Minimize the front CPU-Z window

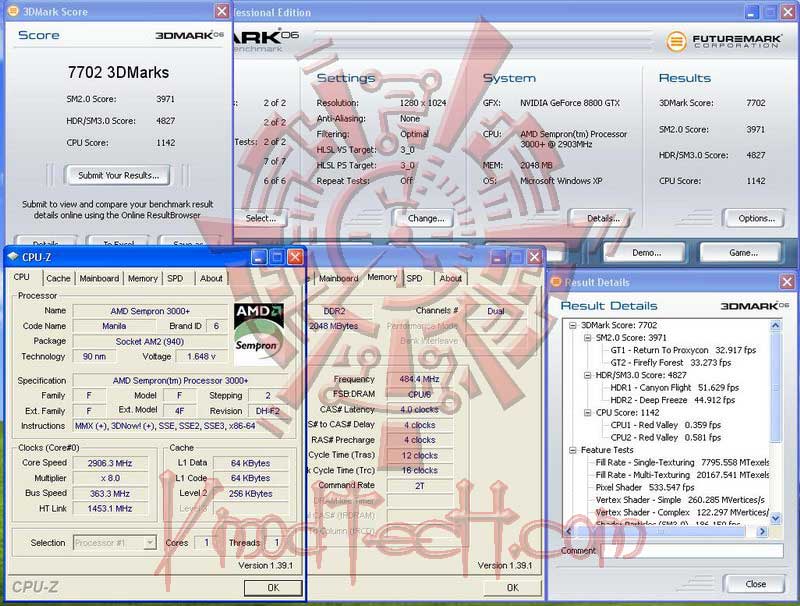[259, 257]
